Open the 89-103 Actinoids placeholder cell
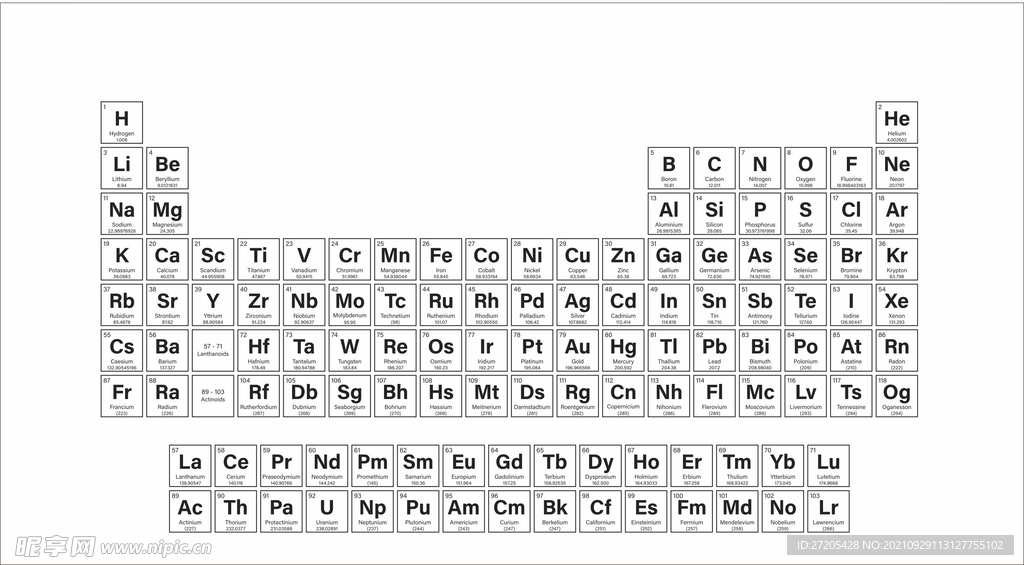 [213, 395]
